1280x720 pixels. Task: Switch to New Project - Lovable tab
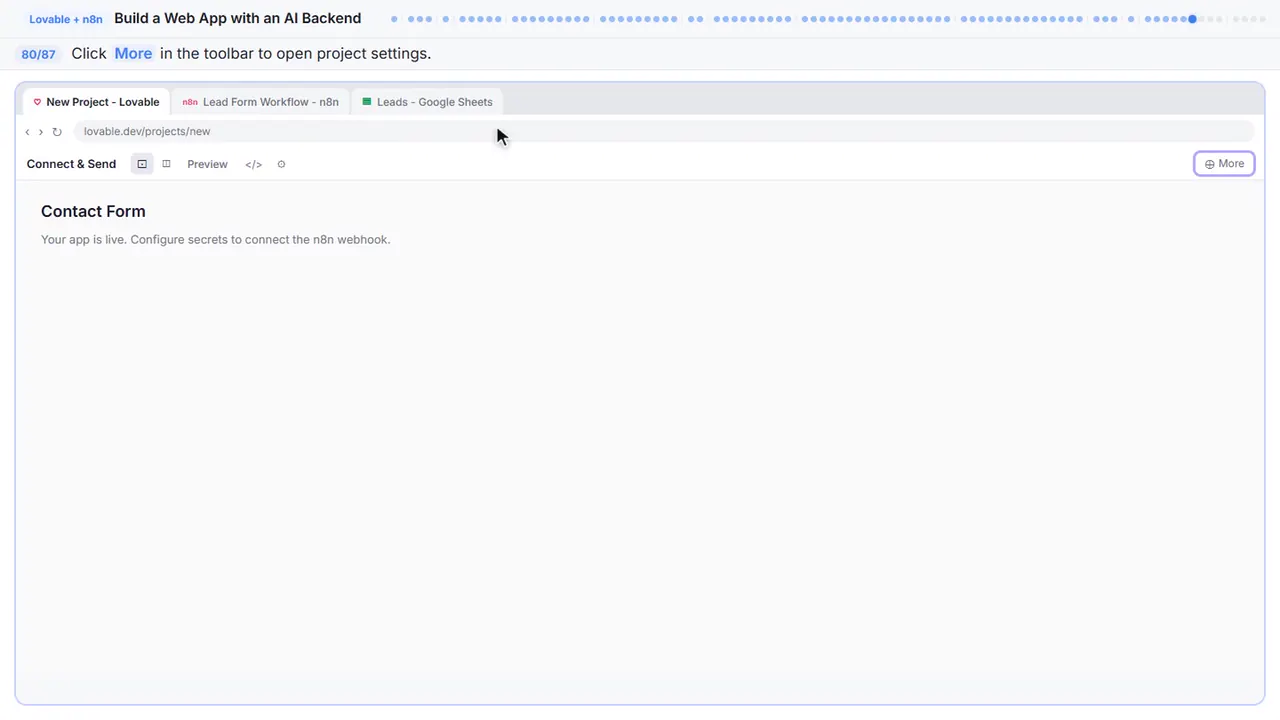point(96,102)
